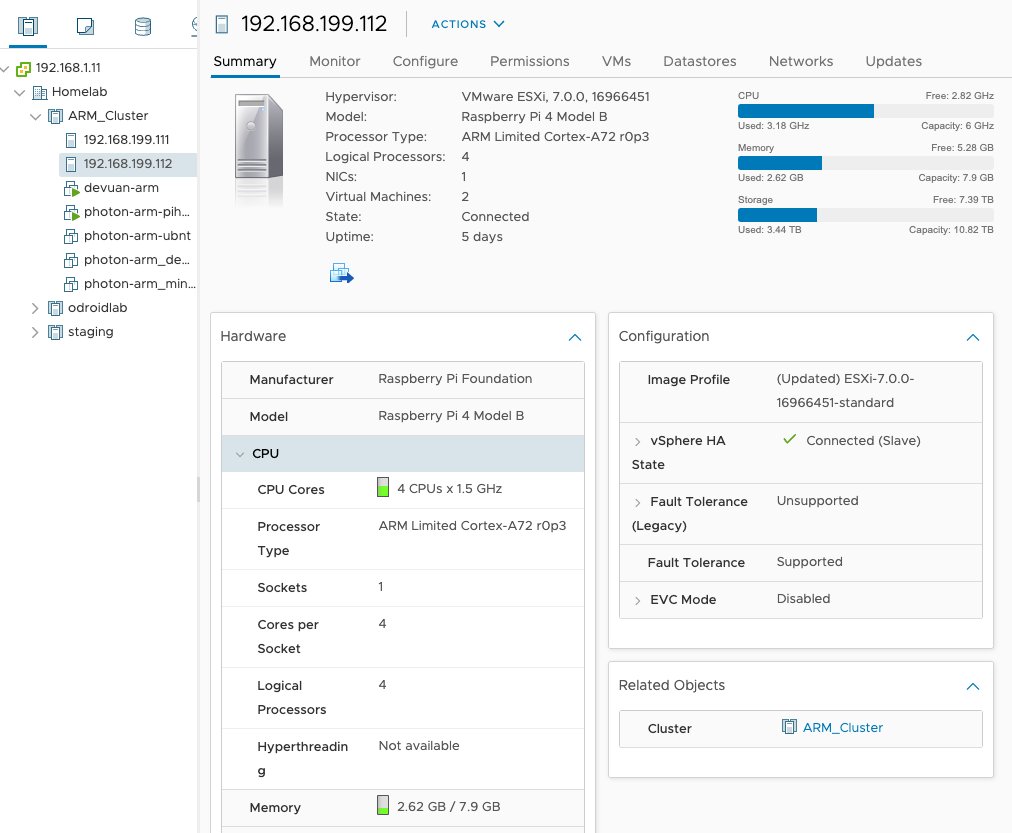
Task: Click cluster icon beside ARM_Cluster link
Action: tap(789, 727)
